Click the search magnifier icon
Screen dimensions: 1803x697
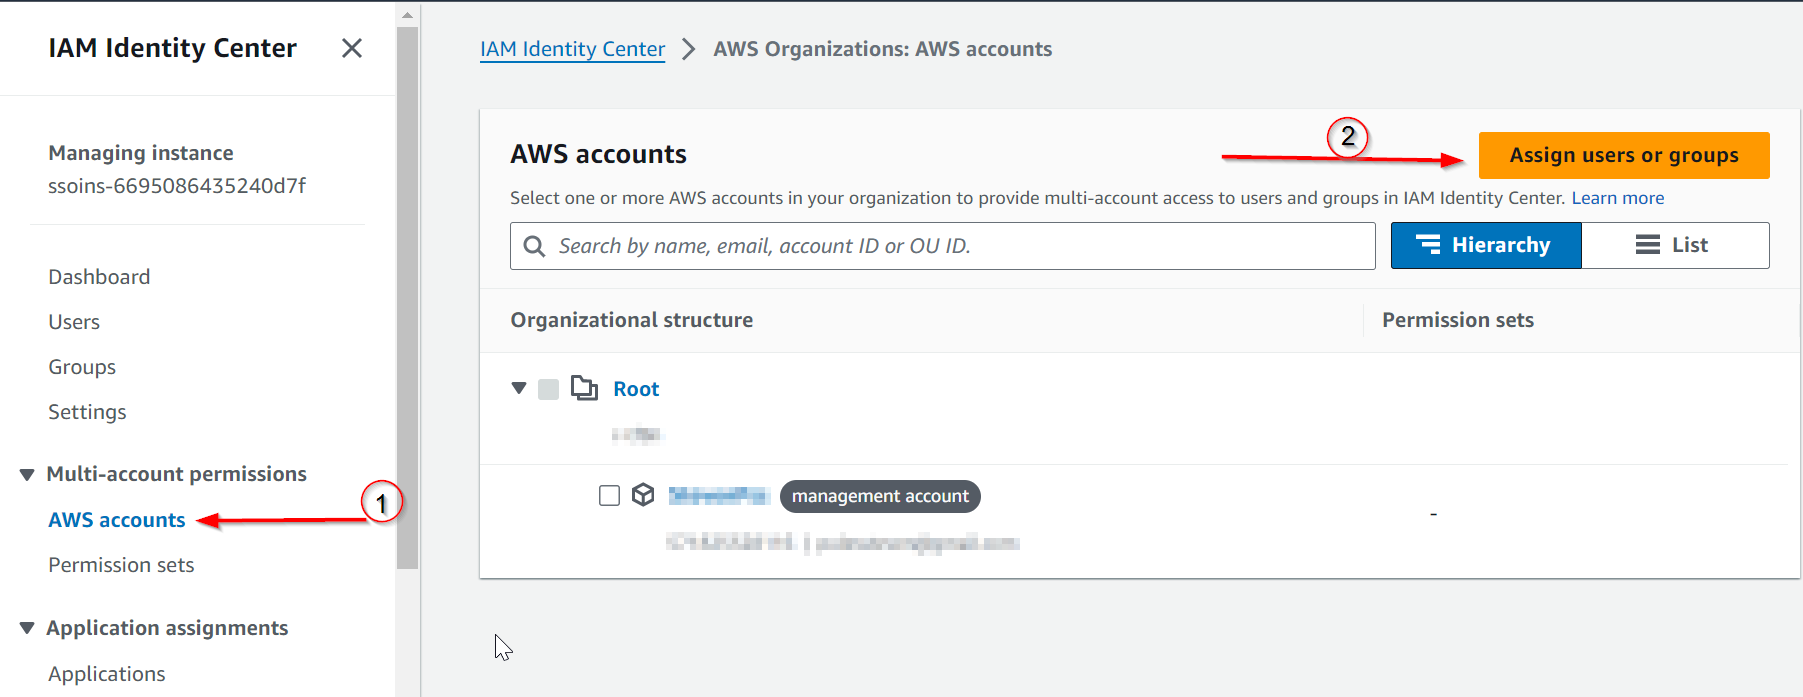point(535,246)
